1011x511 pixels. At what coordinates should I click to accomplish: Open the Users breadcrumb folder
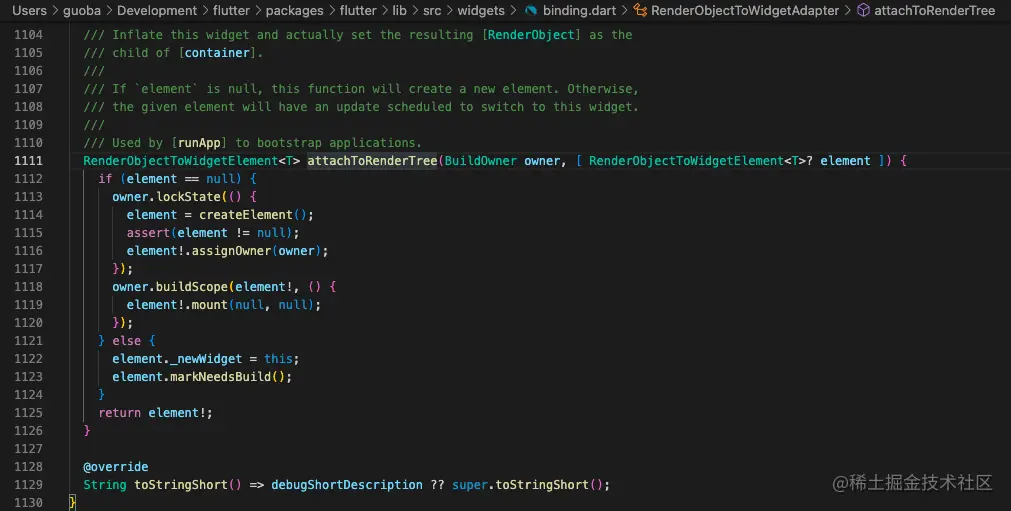coord(30,10)
